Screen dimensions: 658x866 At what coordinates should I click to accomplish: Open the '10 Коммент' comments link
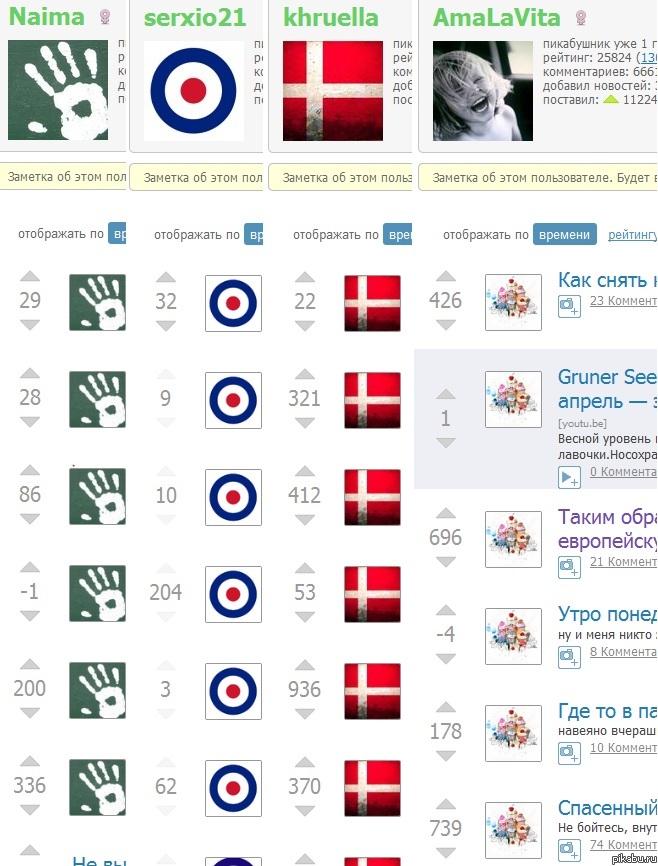pyautogui.click(x=623, y=747)
